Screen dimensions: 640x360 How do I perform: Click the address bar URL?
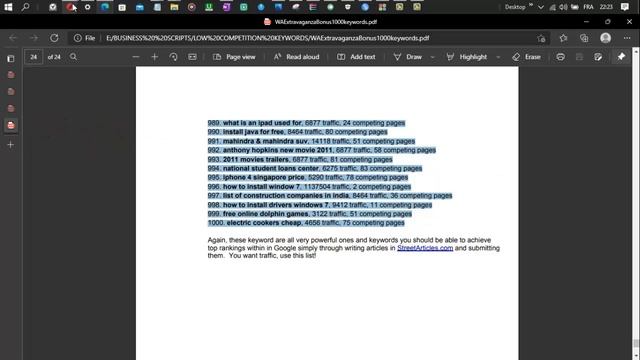coord(267,38)
